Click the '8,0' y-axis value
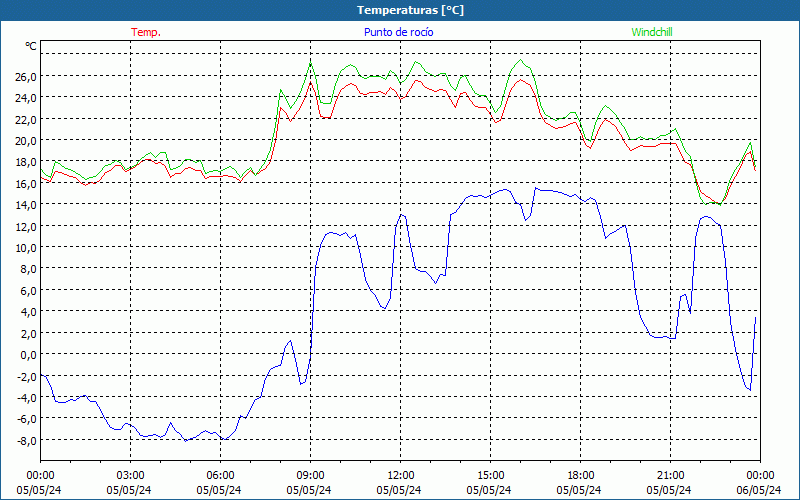800x500 pixels. tap(29, 269)
